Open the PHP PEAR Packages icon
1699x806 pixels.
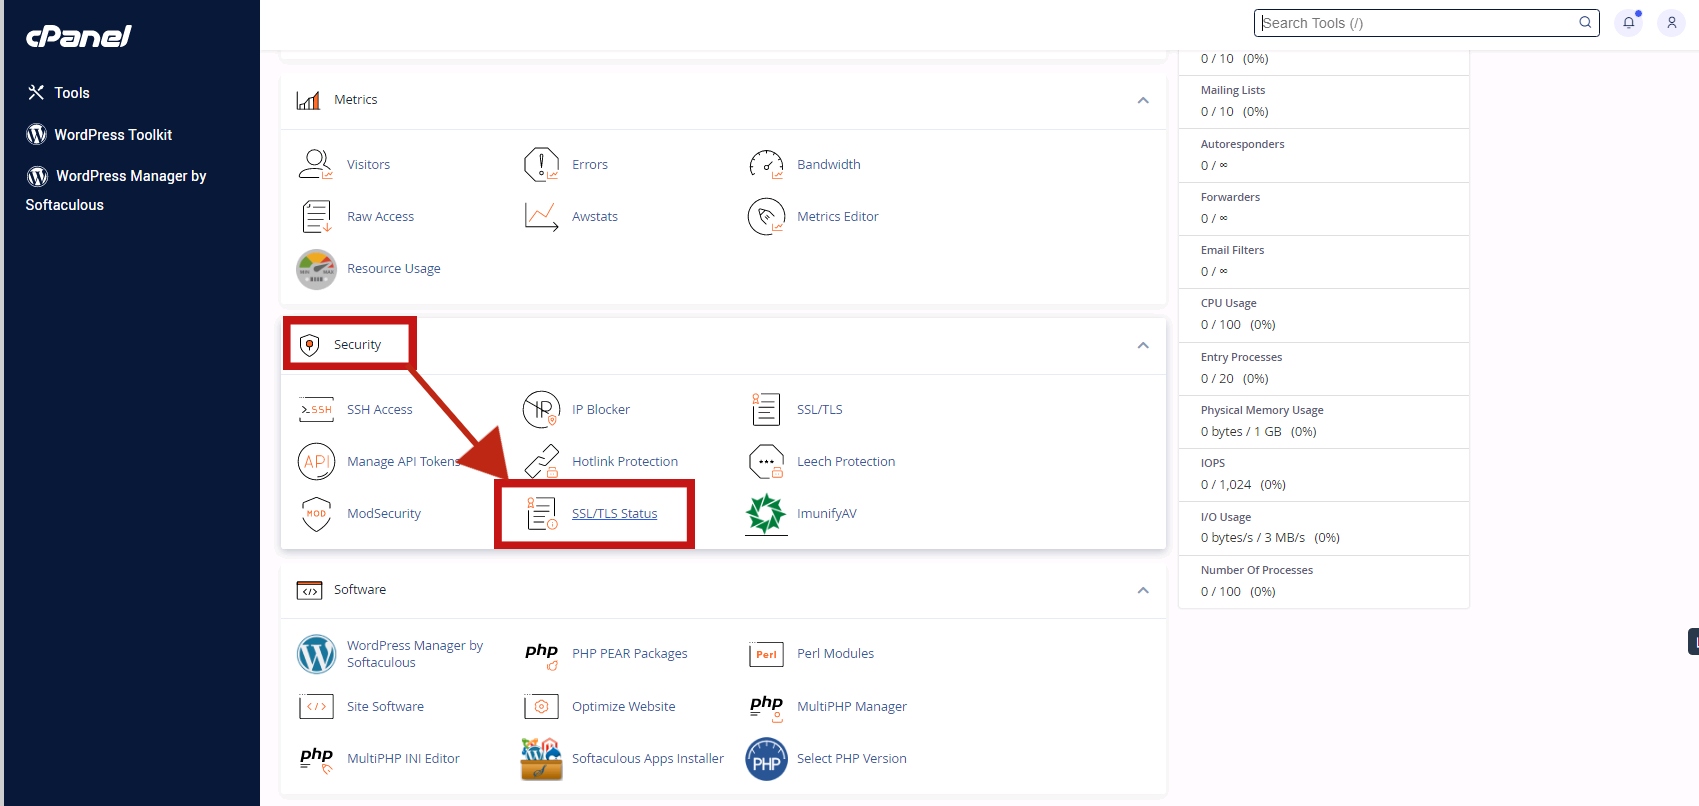[x=541, y=655]
